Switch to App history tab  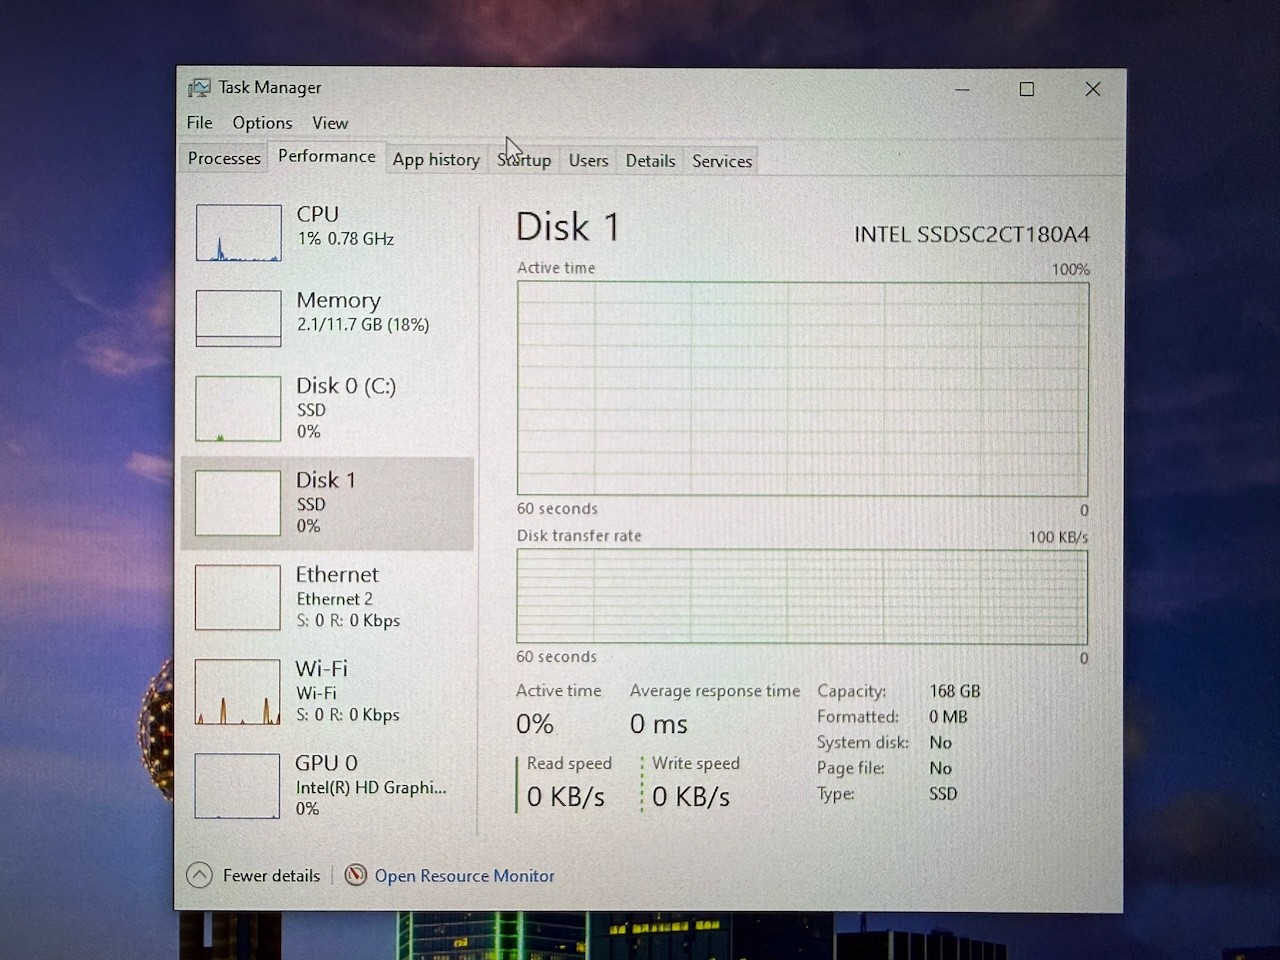pos(436,160)
